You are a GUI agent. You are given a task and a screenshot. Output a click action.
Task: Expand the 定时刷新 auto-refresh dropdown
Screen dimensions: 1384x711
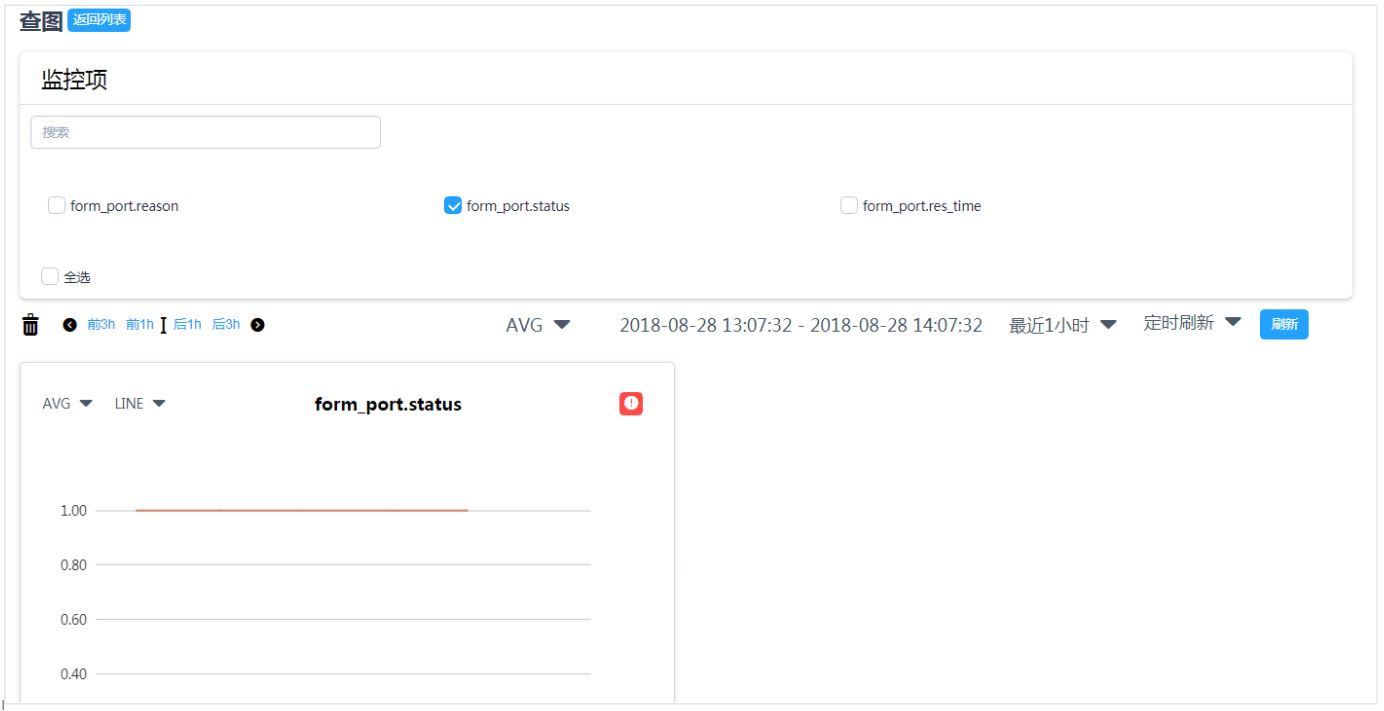(1190, 323)
